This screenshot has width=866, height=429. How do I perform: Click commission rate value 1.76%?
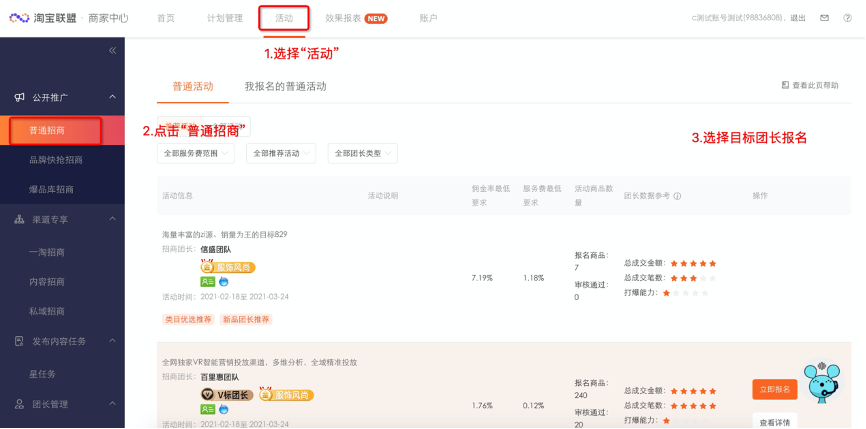(482, 405)
